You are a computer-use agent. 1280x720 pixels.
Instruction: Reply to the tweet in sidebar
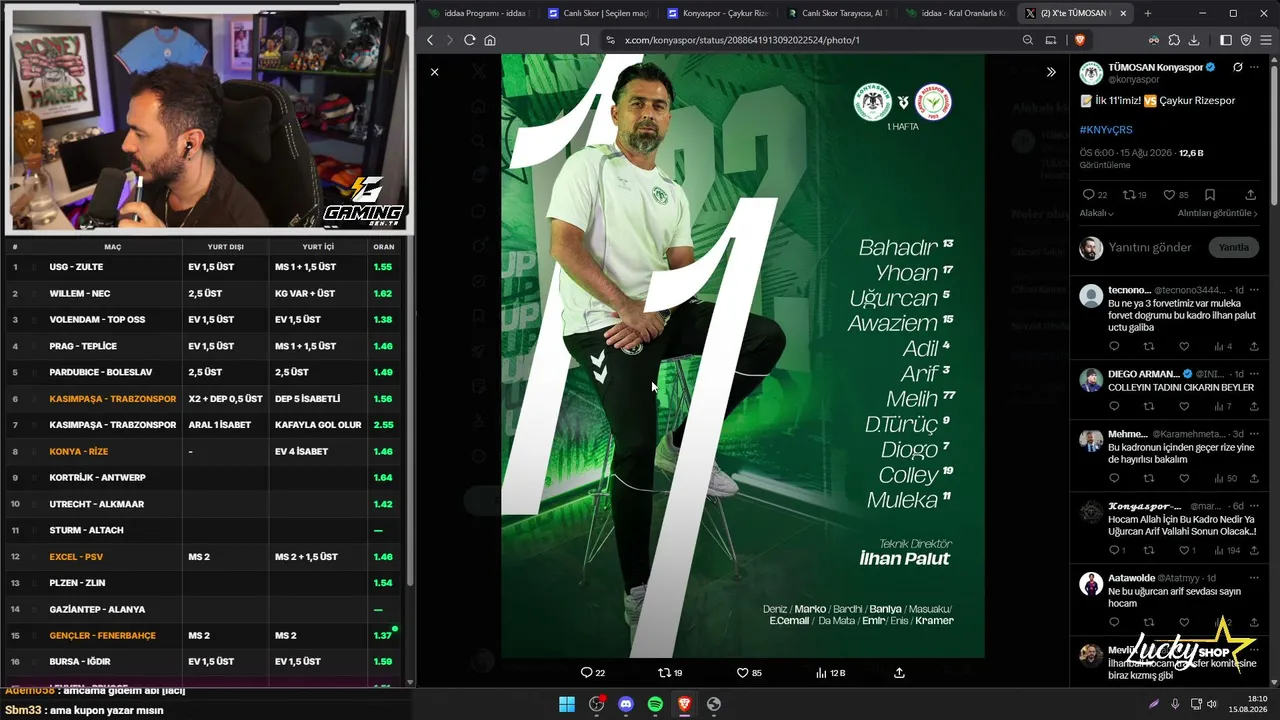(x=1095, y=195)
